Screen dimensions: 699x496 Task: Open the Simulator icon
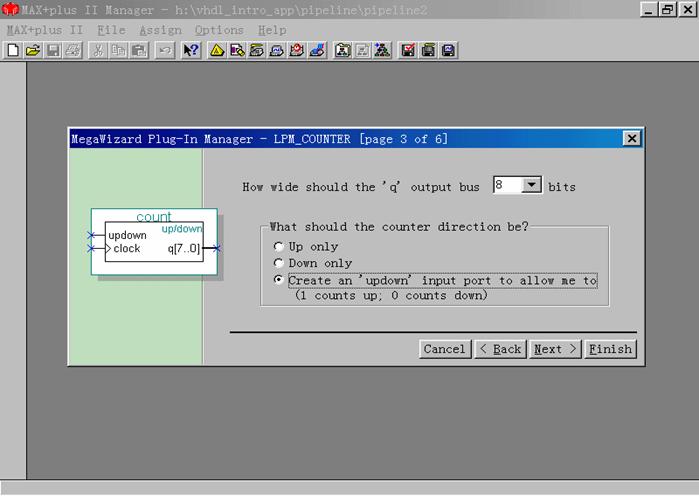point(277,50)
